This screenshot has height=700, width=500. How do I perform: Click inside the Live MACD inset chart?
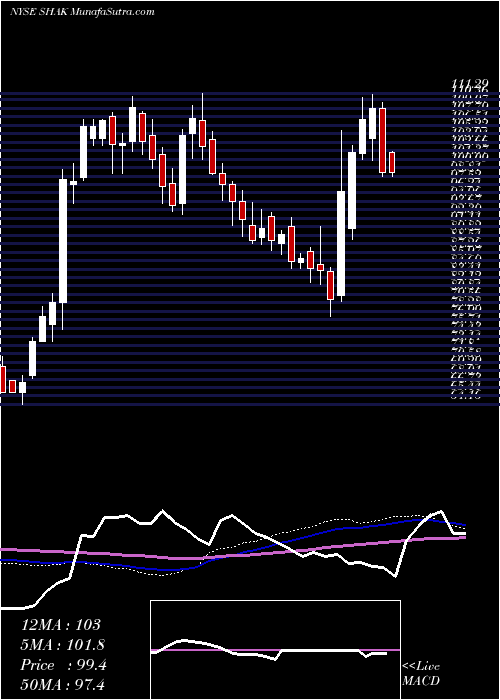coord(275,650)
